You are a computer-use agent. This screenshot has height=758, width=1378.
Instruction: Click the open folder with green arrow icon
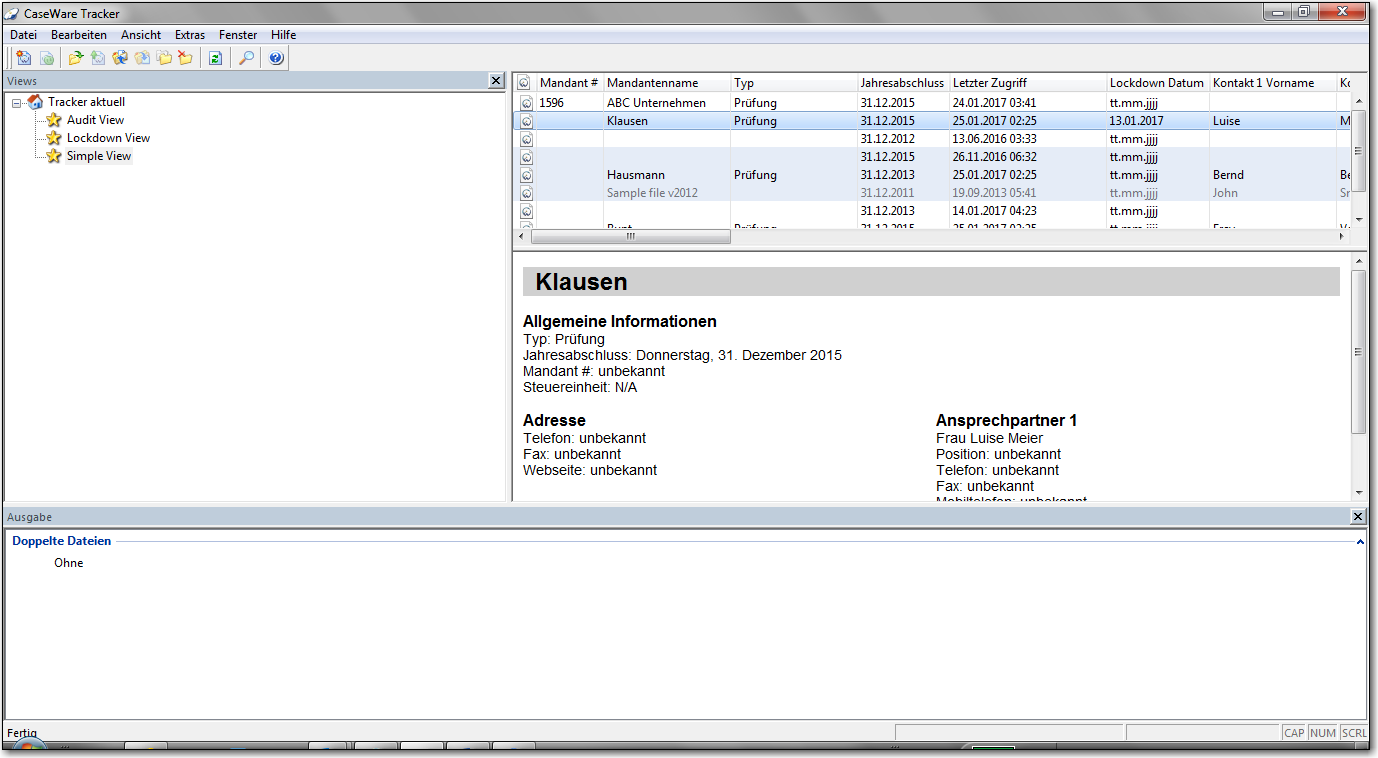(x=76, y=58)
